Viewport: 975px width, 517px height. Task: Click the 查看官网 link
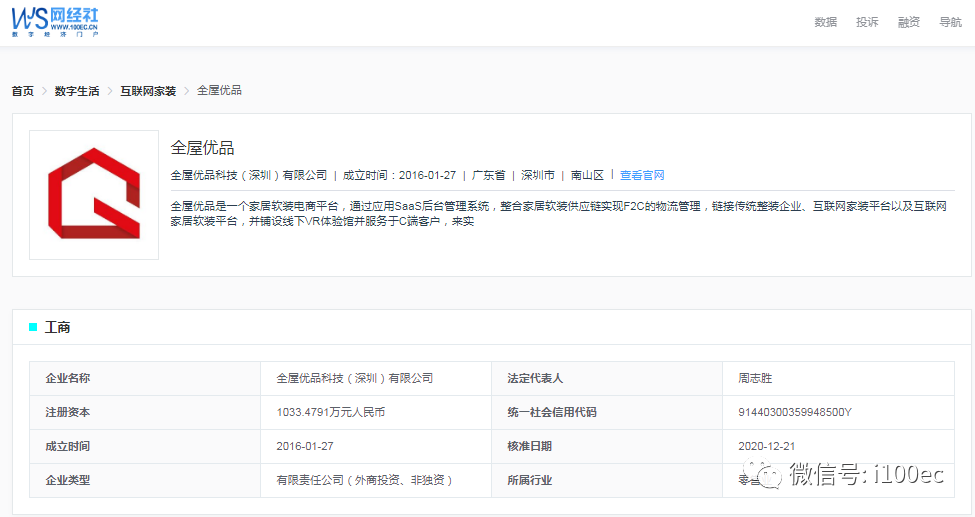642,175
